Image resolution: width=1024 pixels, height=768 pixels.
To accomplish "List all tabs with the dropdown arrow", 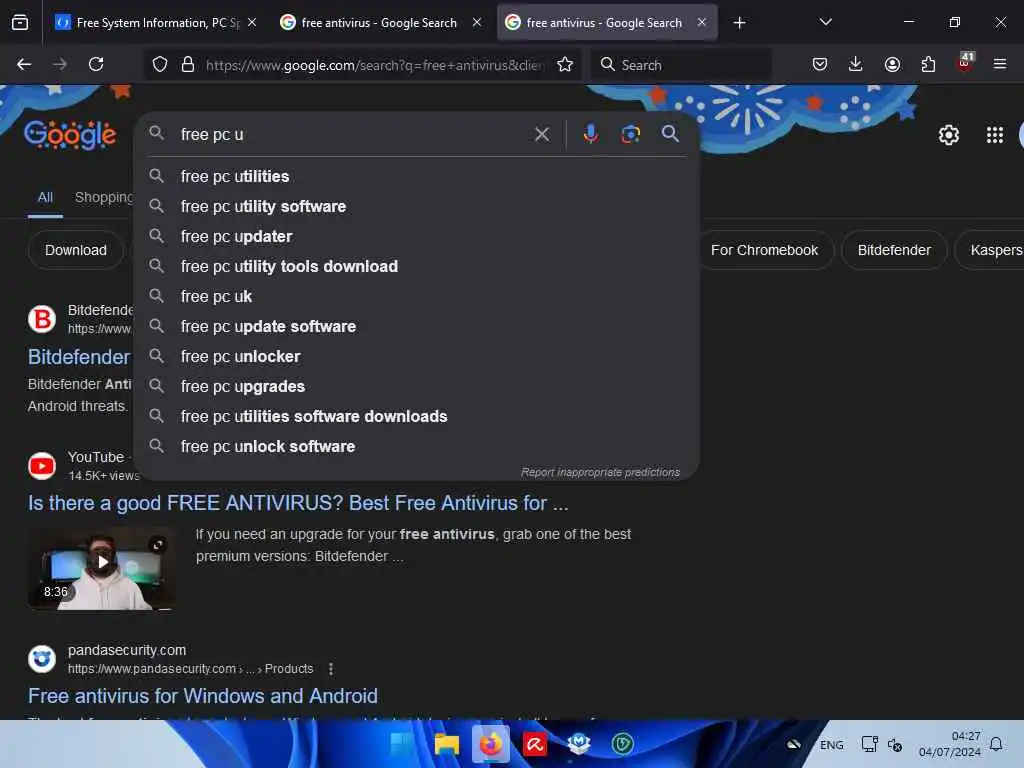I will (x=825, y=22).
